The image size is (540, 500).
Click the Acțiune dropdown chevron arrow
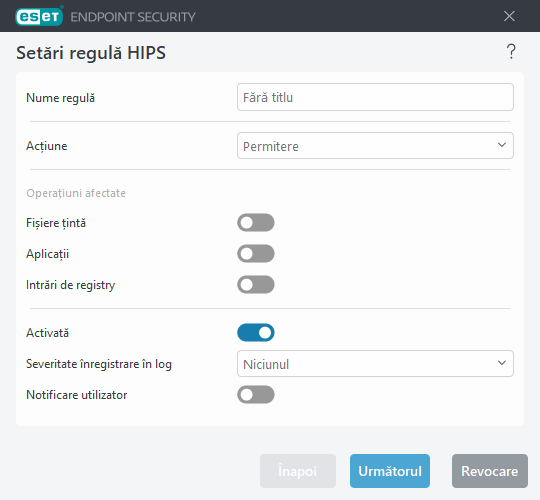[x=502, y=145]
